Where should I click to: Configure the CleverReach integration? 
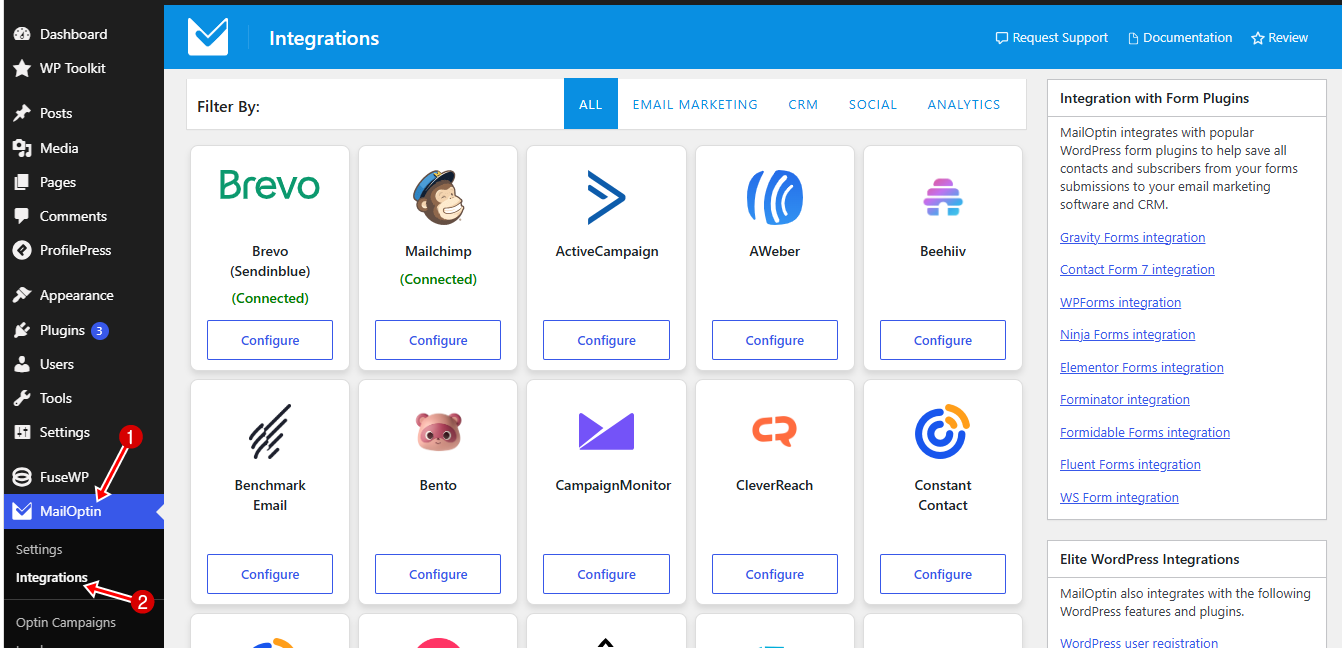point(775,574)
